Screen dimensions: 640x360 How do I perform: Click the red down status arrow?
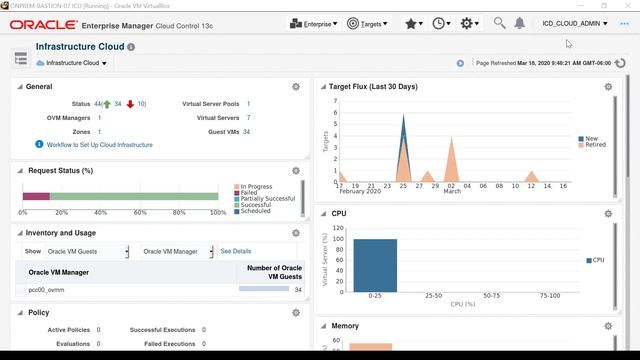pyautogui.click(x=130, y=104)
